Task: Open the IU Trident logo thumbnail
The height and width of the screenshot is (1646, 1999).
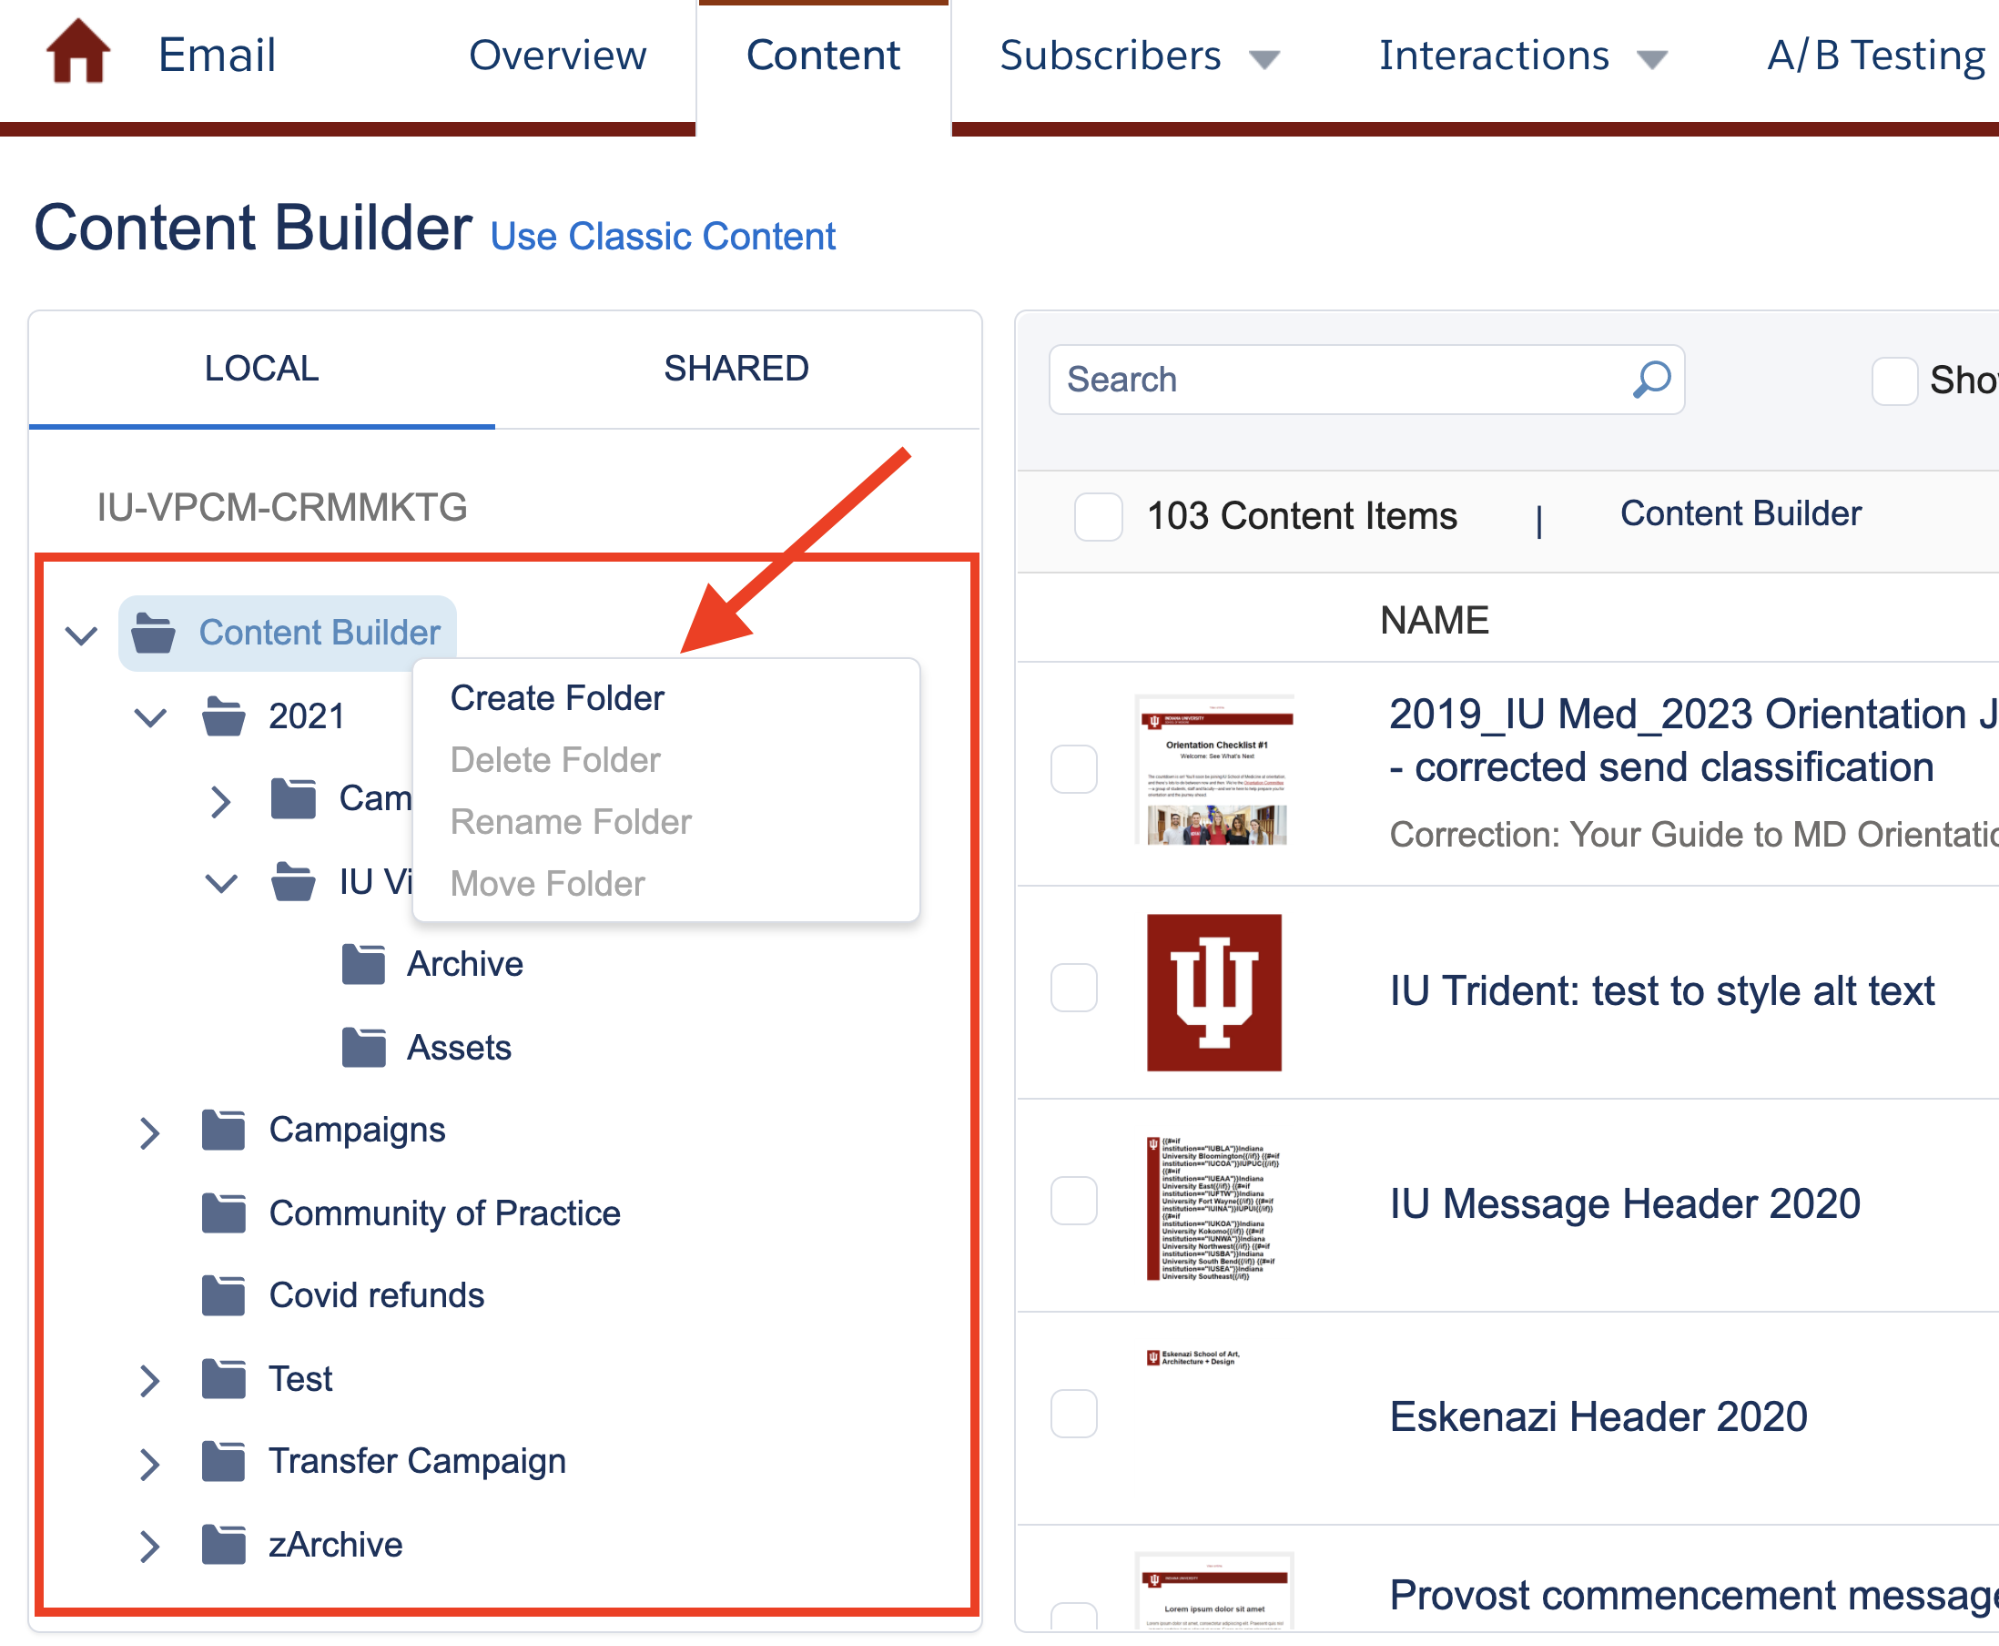Action: 1214,992
